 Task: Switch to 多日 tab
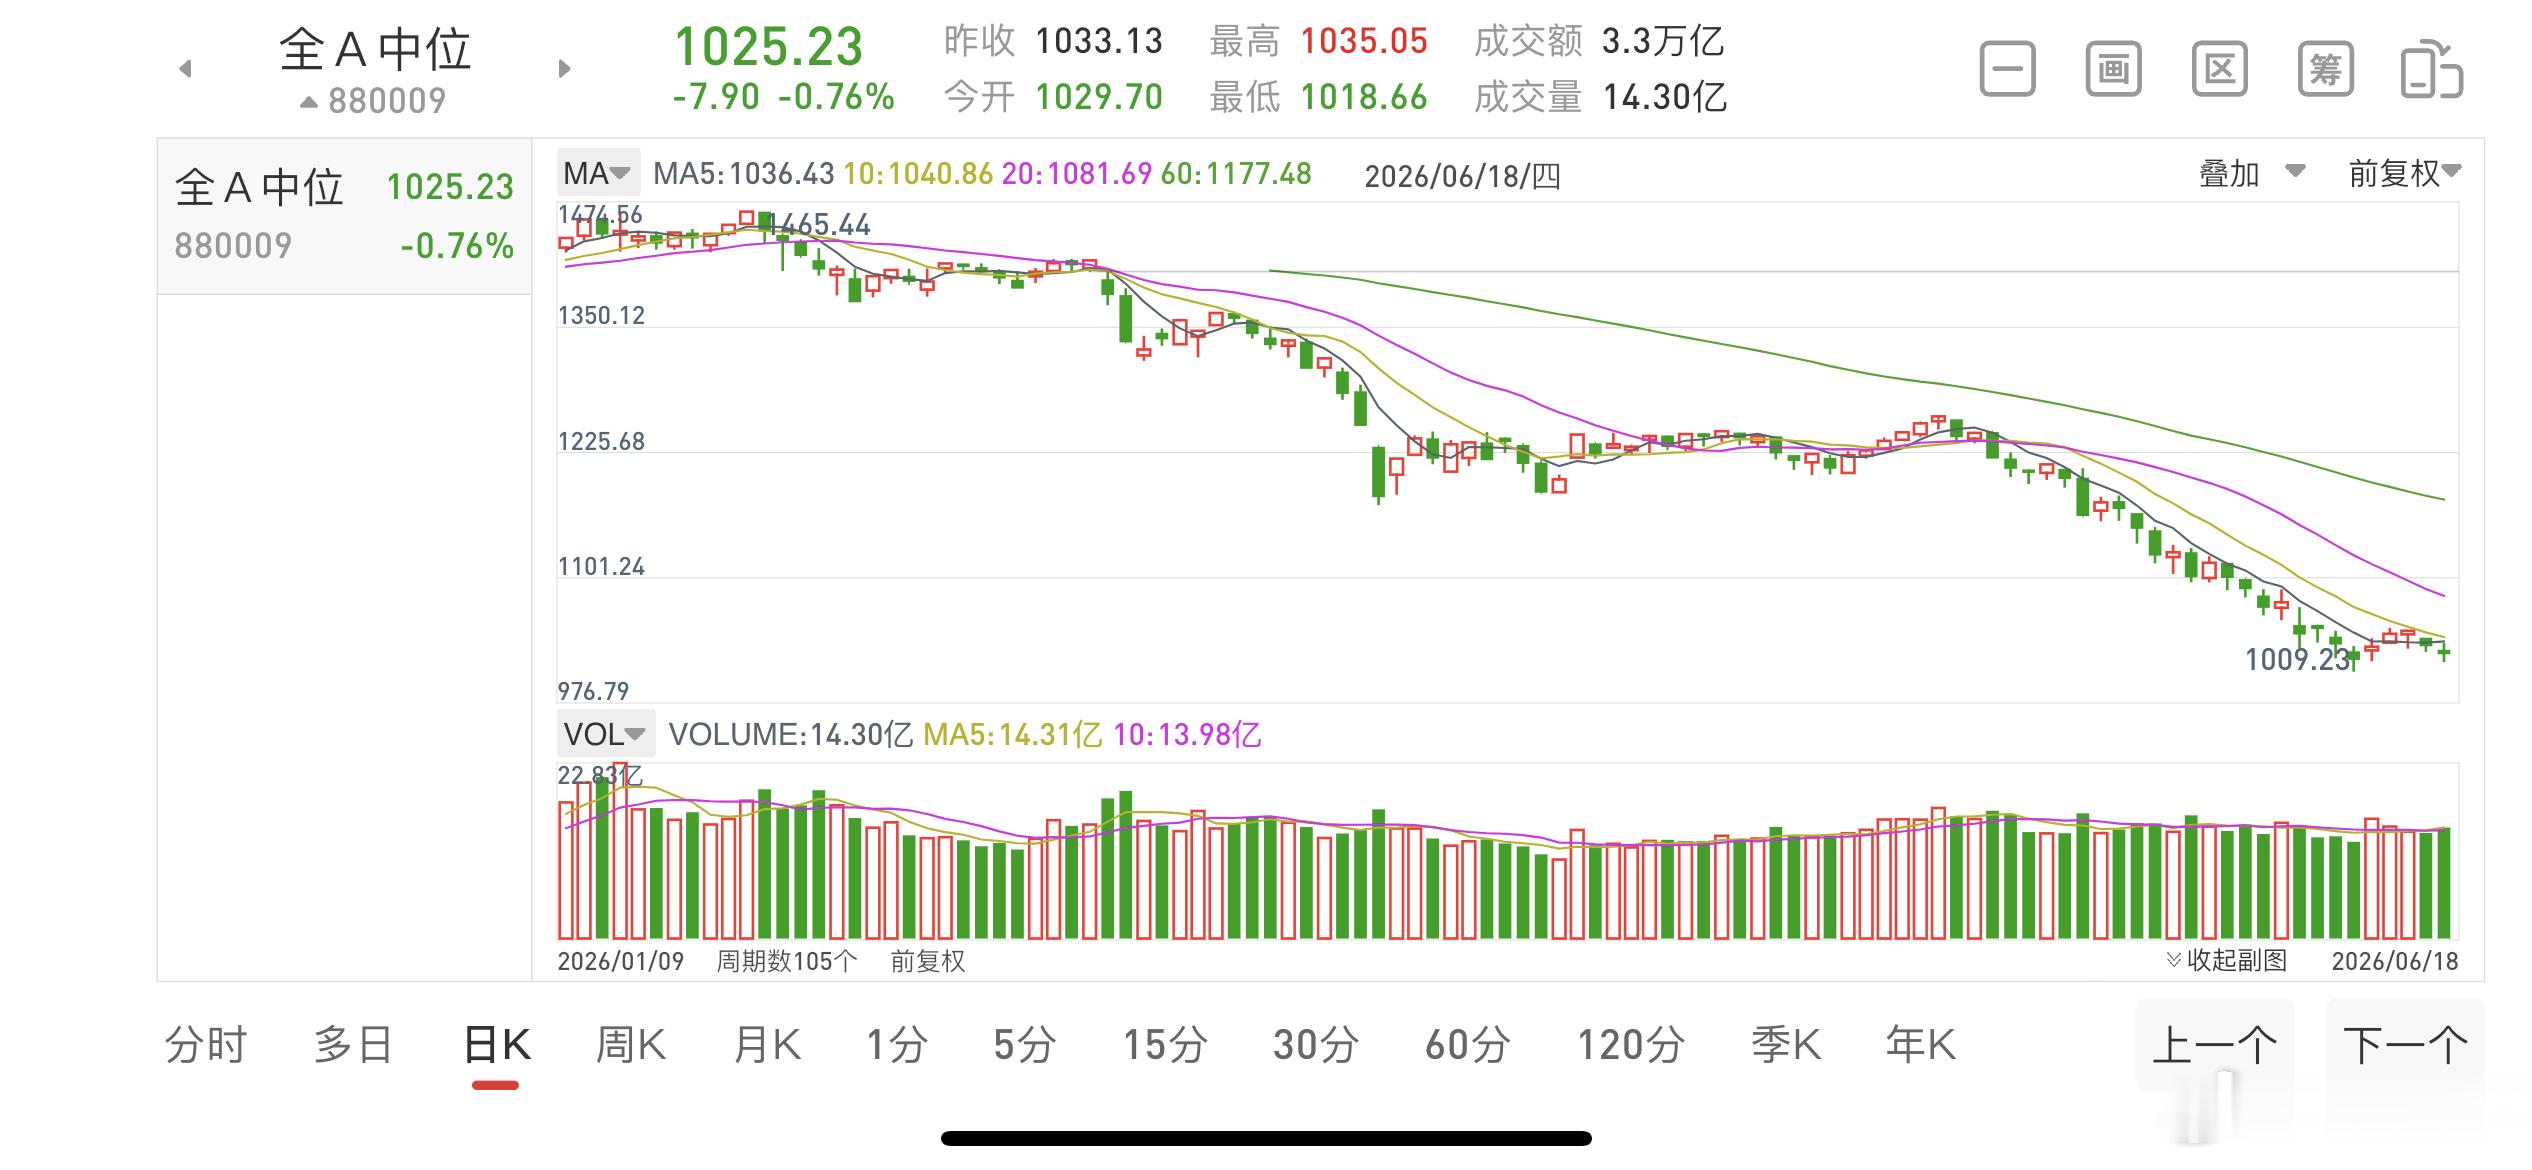click(x=353, y=1045)
